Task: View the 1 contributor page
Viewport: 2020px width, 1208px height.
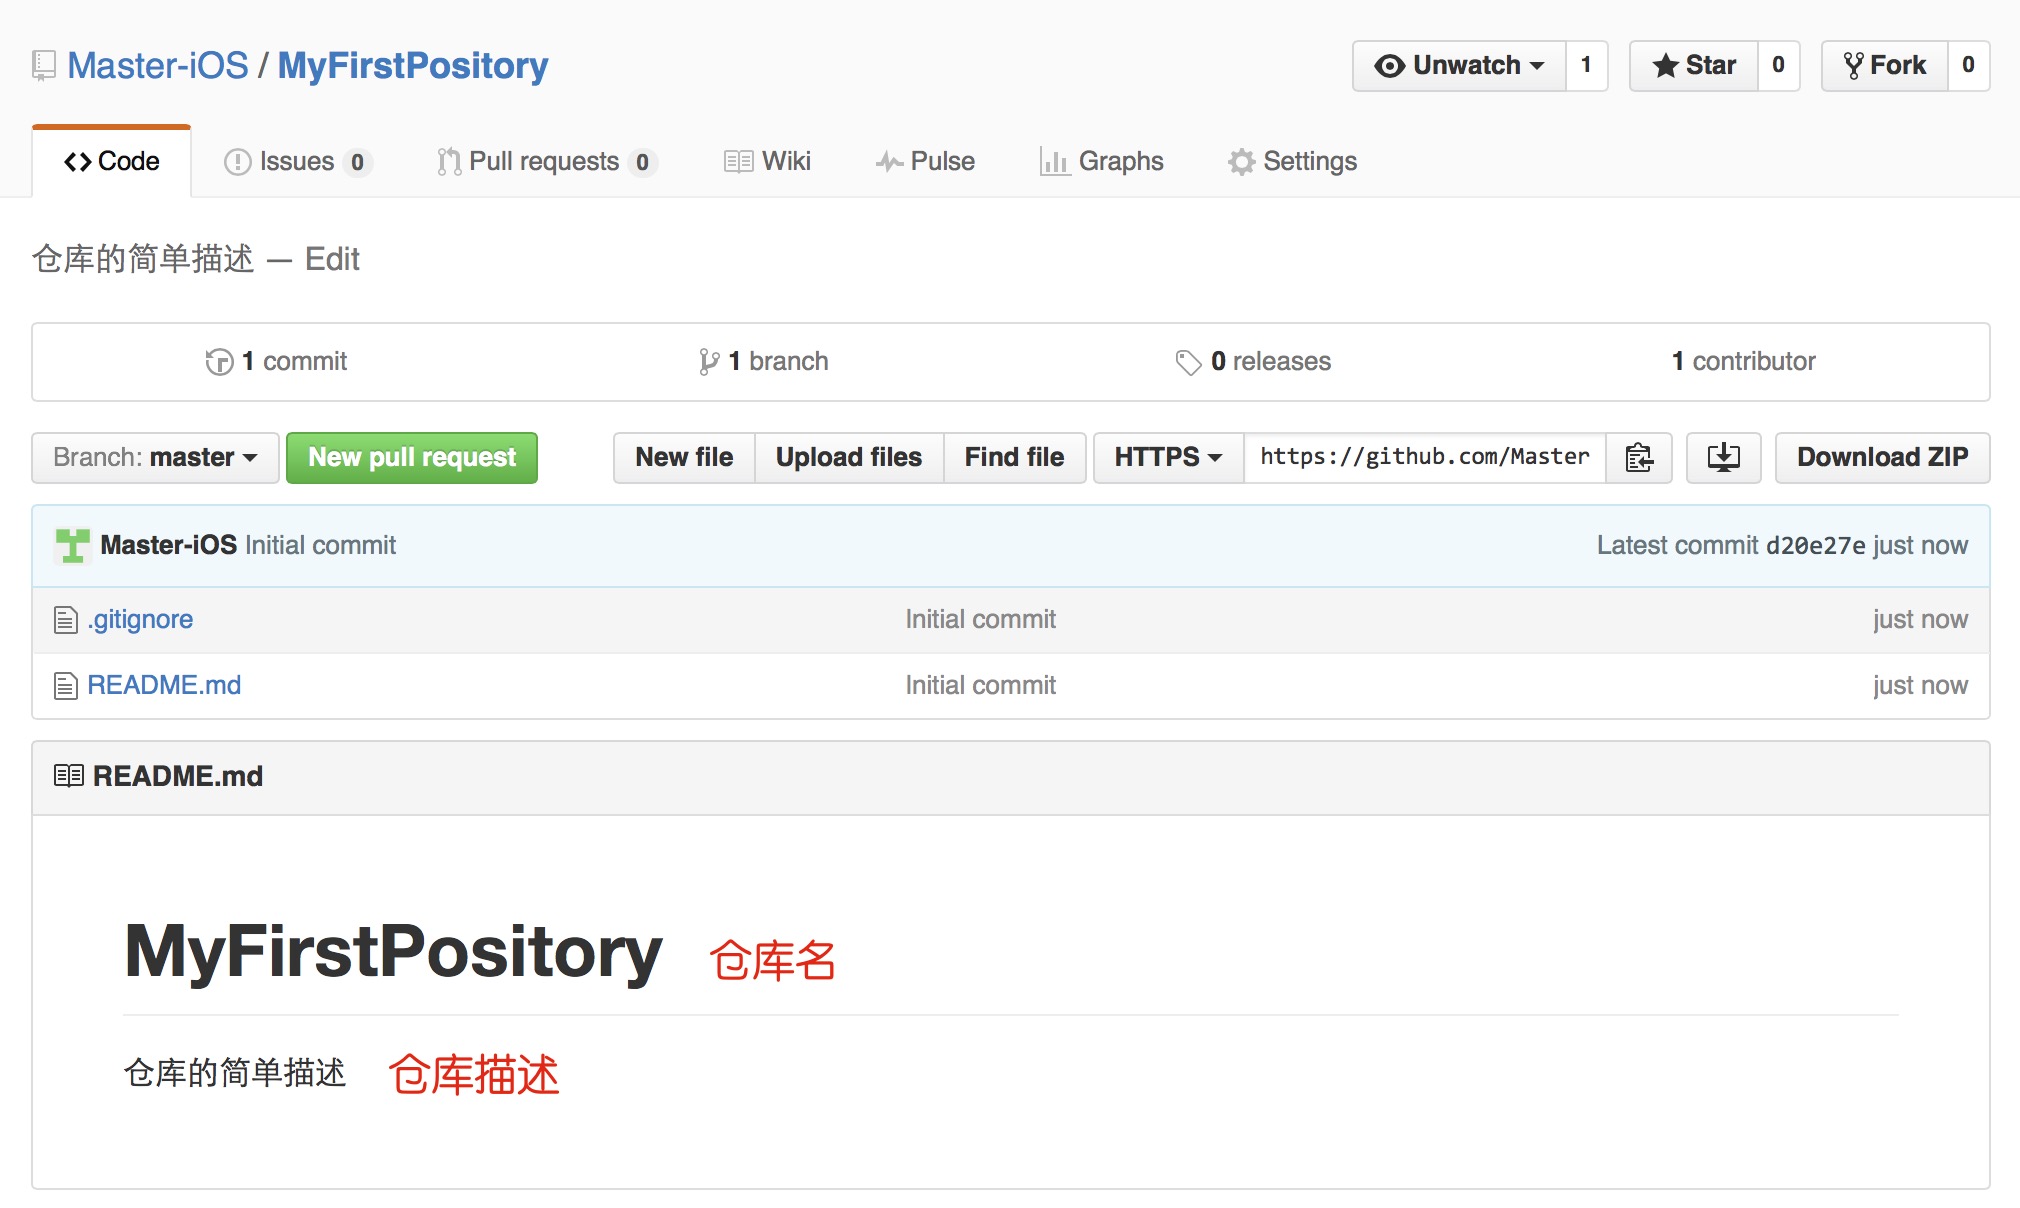Action: click(x=1744, y=361)
